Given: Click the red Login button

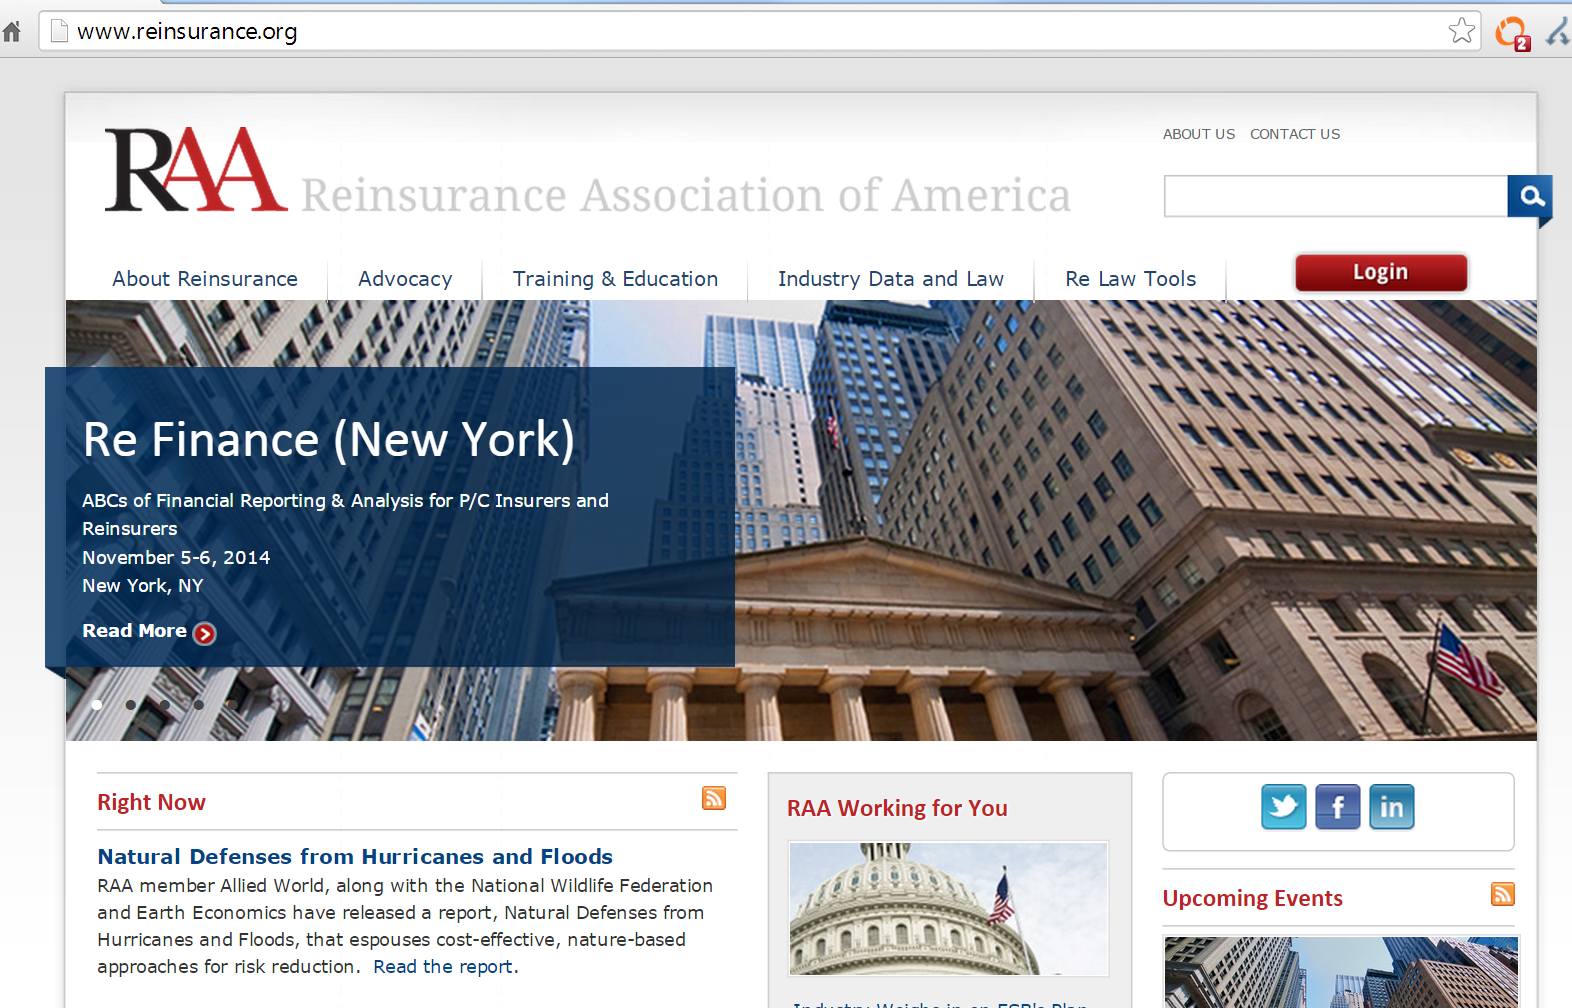Looking at the screenshot, I should point(1381,273).
